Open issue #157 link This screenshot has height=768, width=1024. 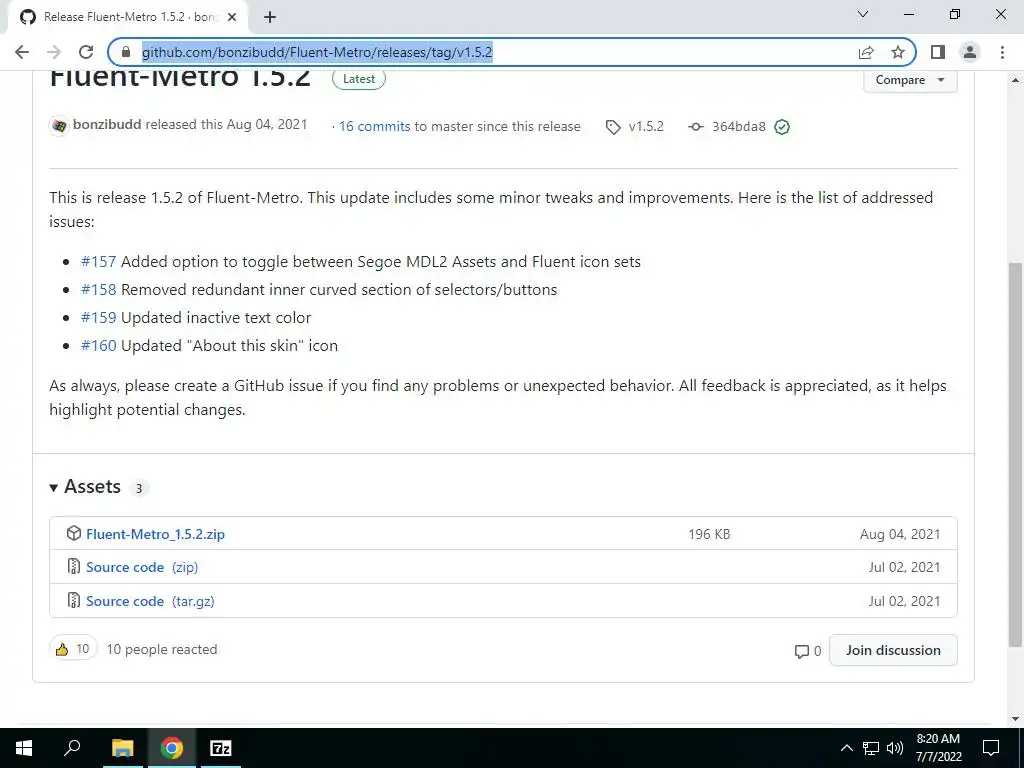tap(99, 262)
